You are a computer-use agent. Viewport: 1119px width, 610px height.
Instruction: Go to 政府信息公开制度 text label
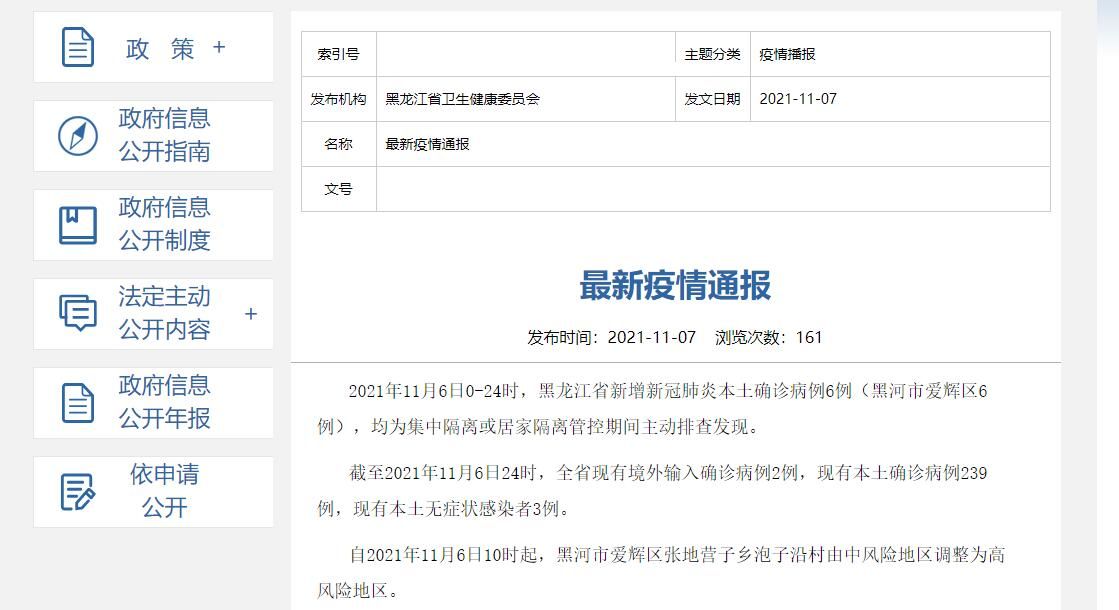[x=165, y=224]
